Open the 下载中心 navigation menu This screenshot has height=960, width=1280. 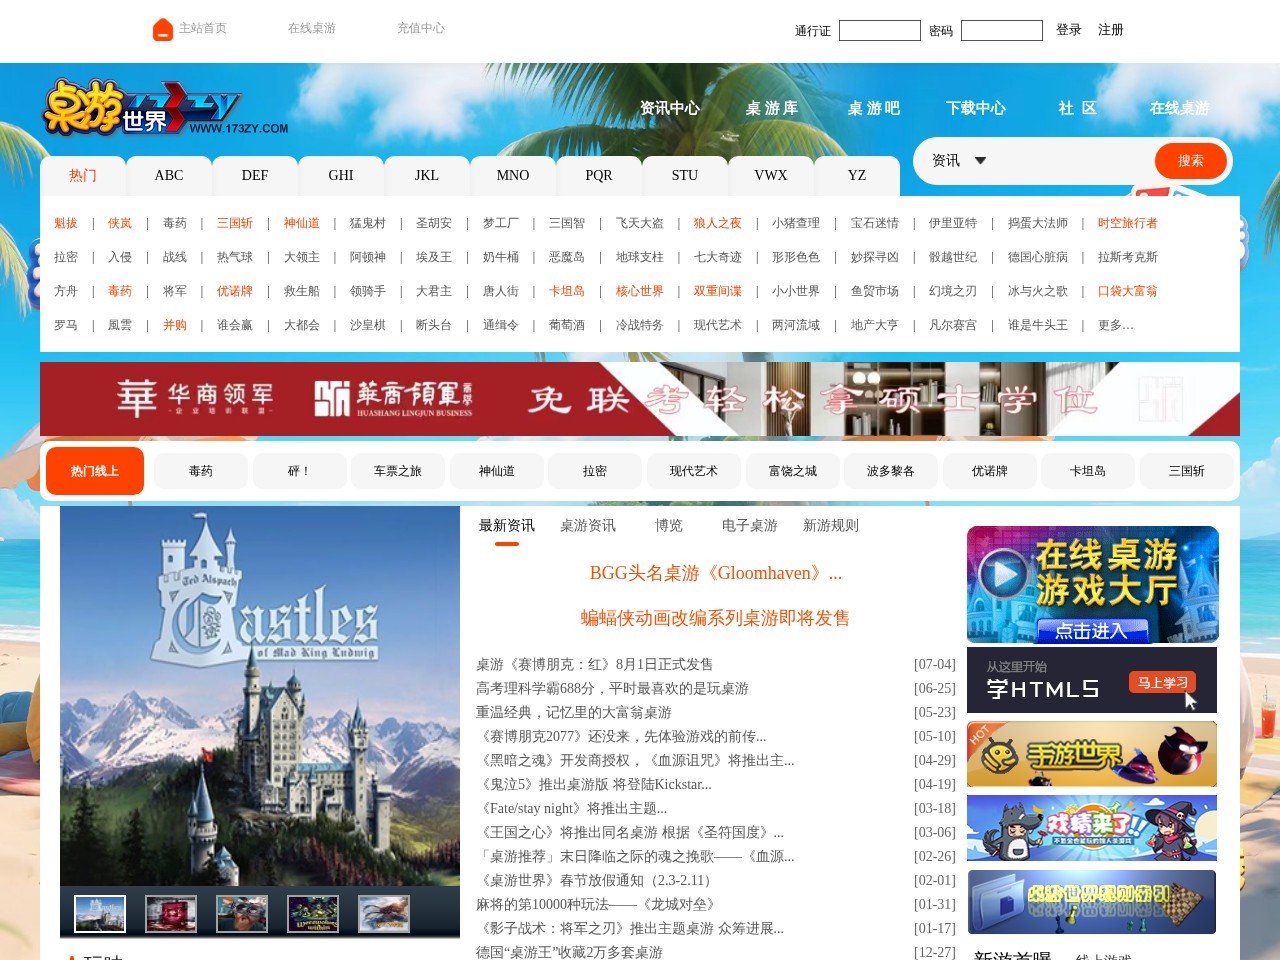(976, 108)
